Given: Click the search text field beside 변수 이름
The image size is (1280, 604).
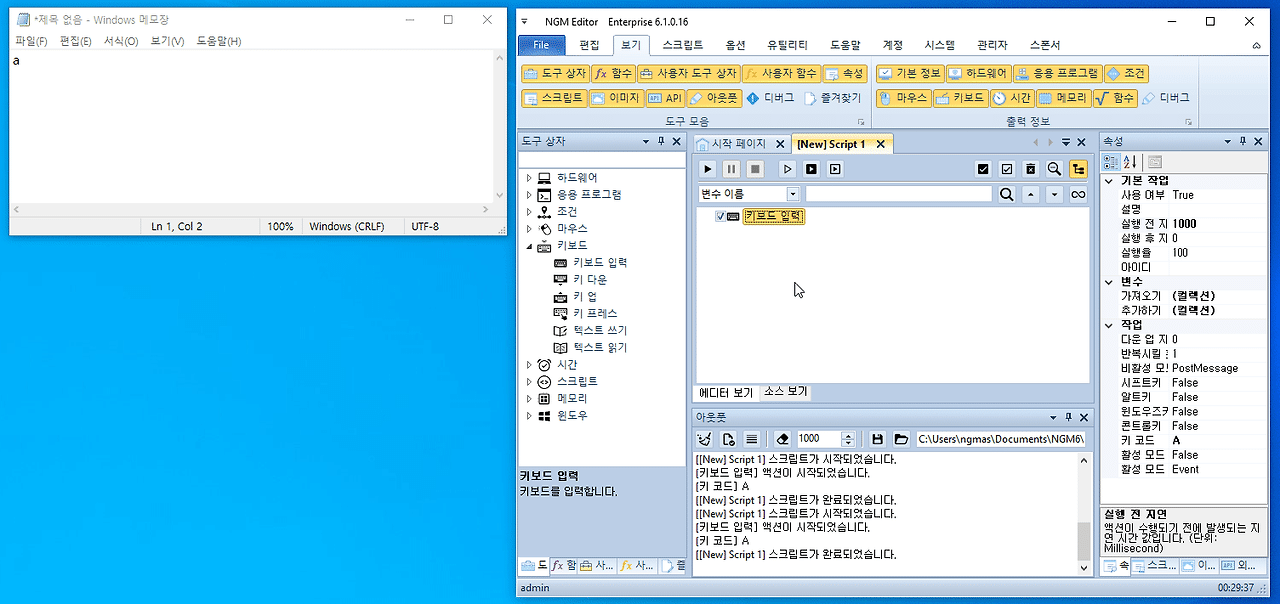Looking at the screenshot, I should [899, 194].
